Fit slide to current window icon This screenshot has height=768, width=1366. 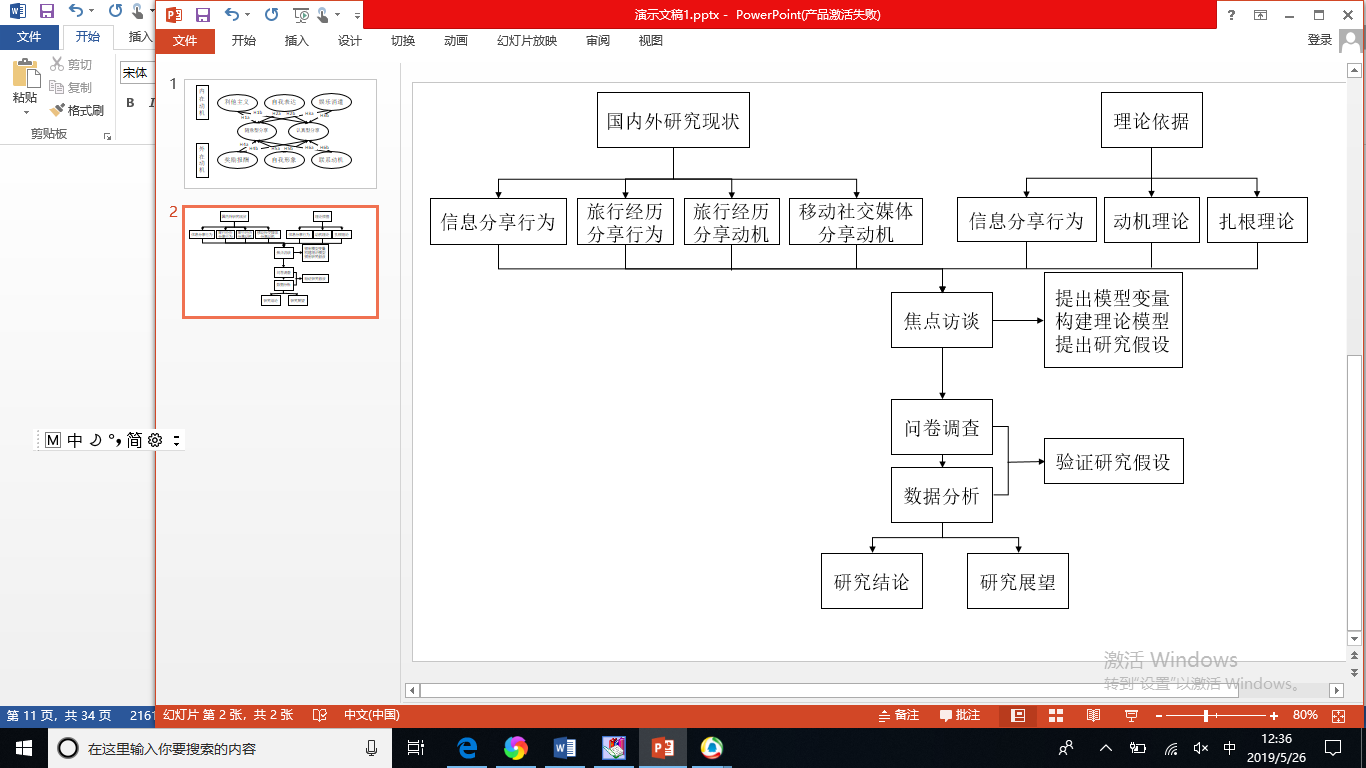click(x=1339, y=715)
